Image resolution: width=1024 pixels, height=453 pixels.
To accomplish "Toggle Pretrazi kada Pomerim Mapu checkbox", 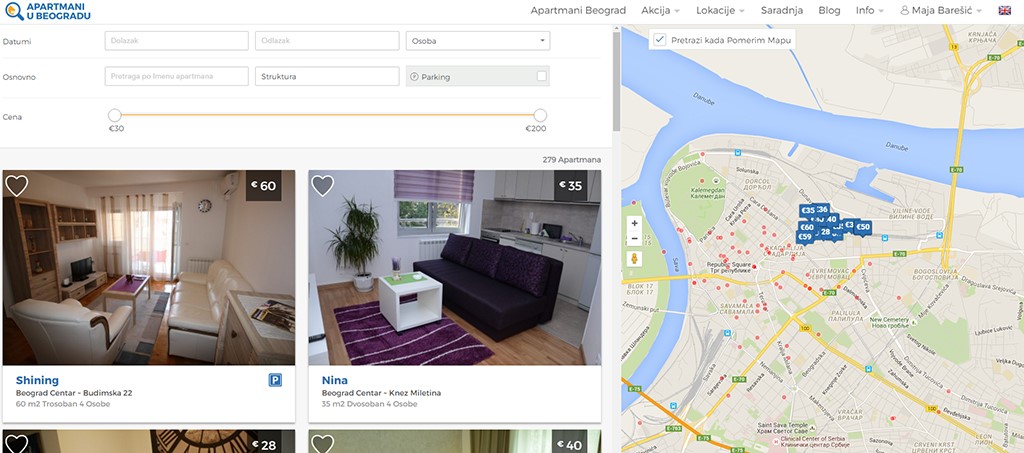I will [660, 40].
